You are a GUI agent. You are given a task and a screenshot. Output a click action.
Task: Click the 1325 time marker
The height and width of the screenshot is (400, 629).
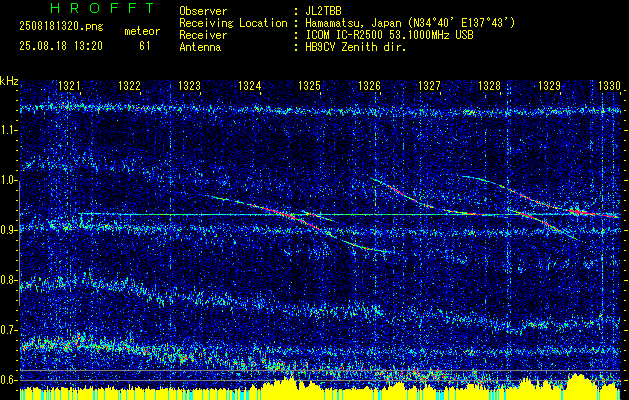tap(309, 85)
